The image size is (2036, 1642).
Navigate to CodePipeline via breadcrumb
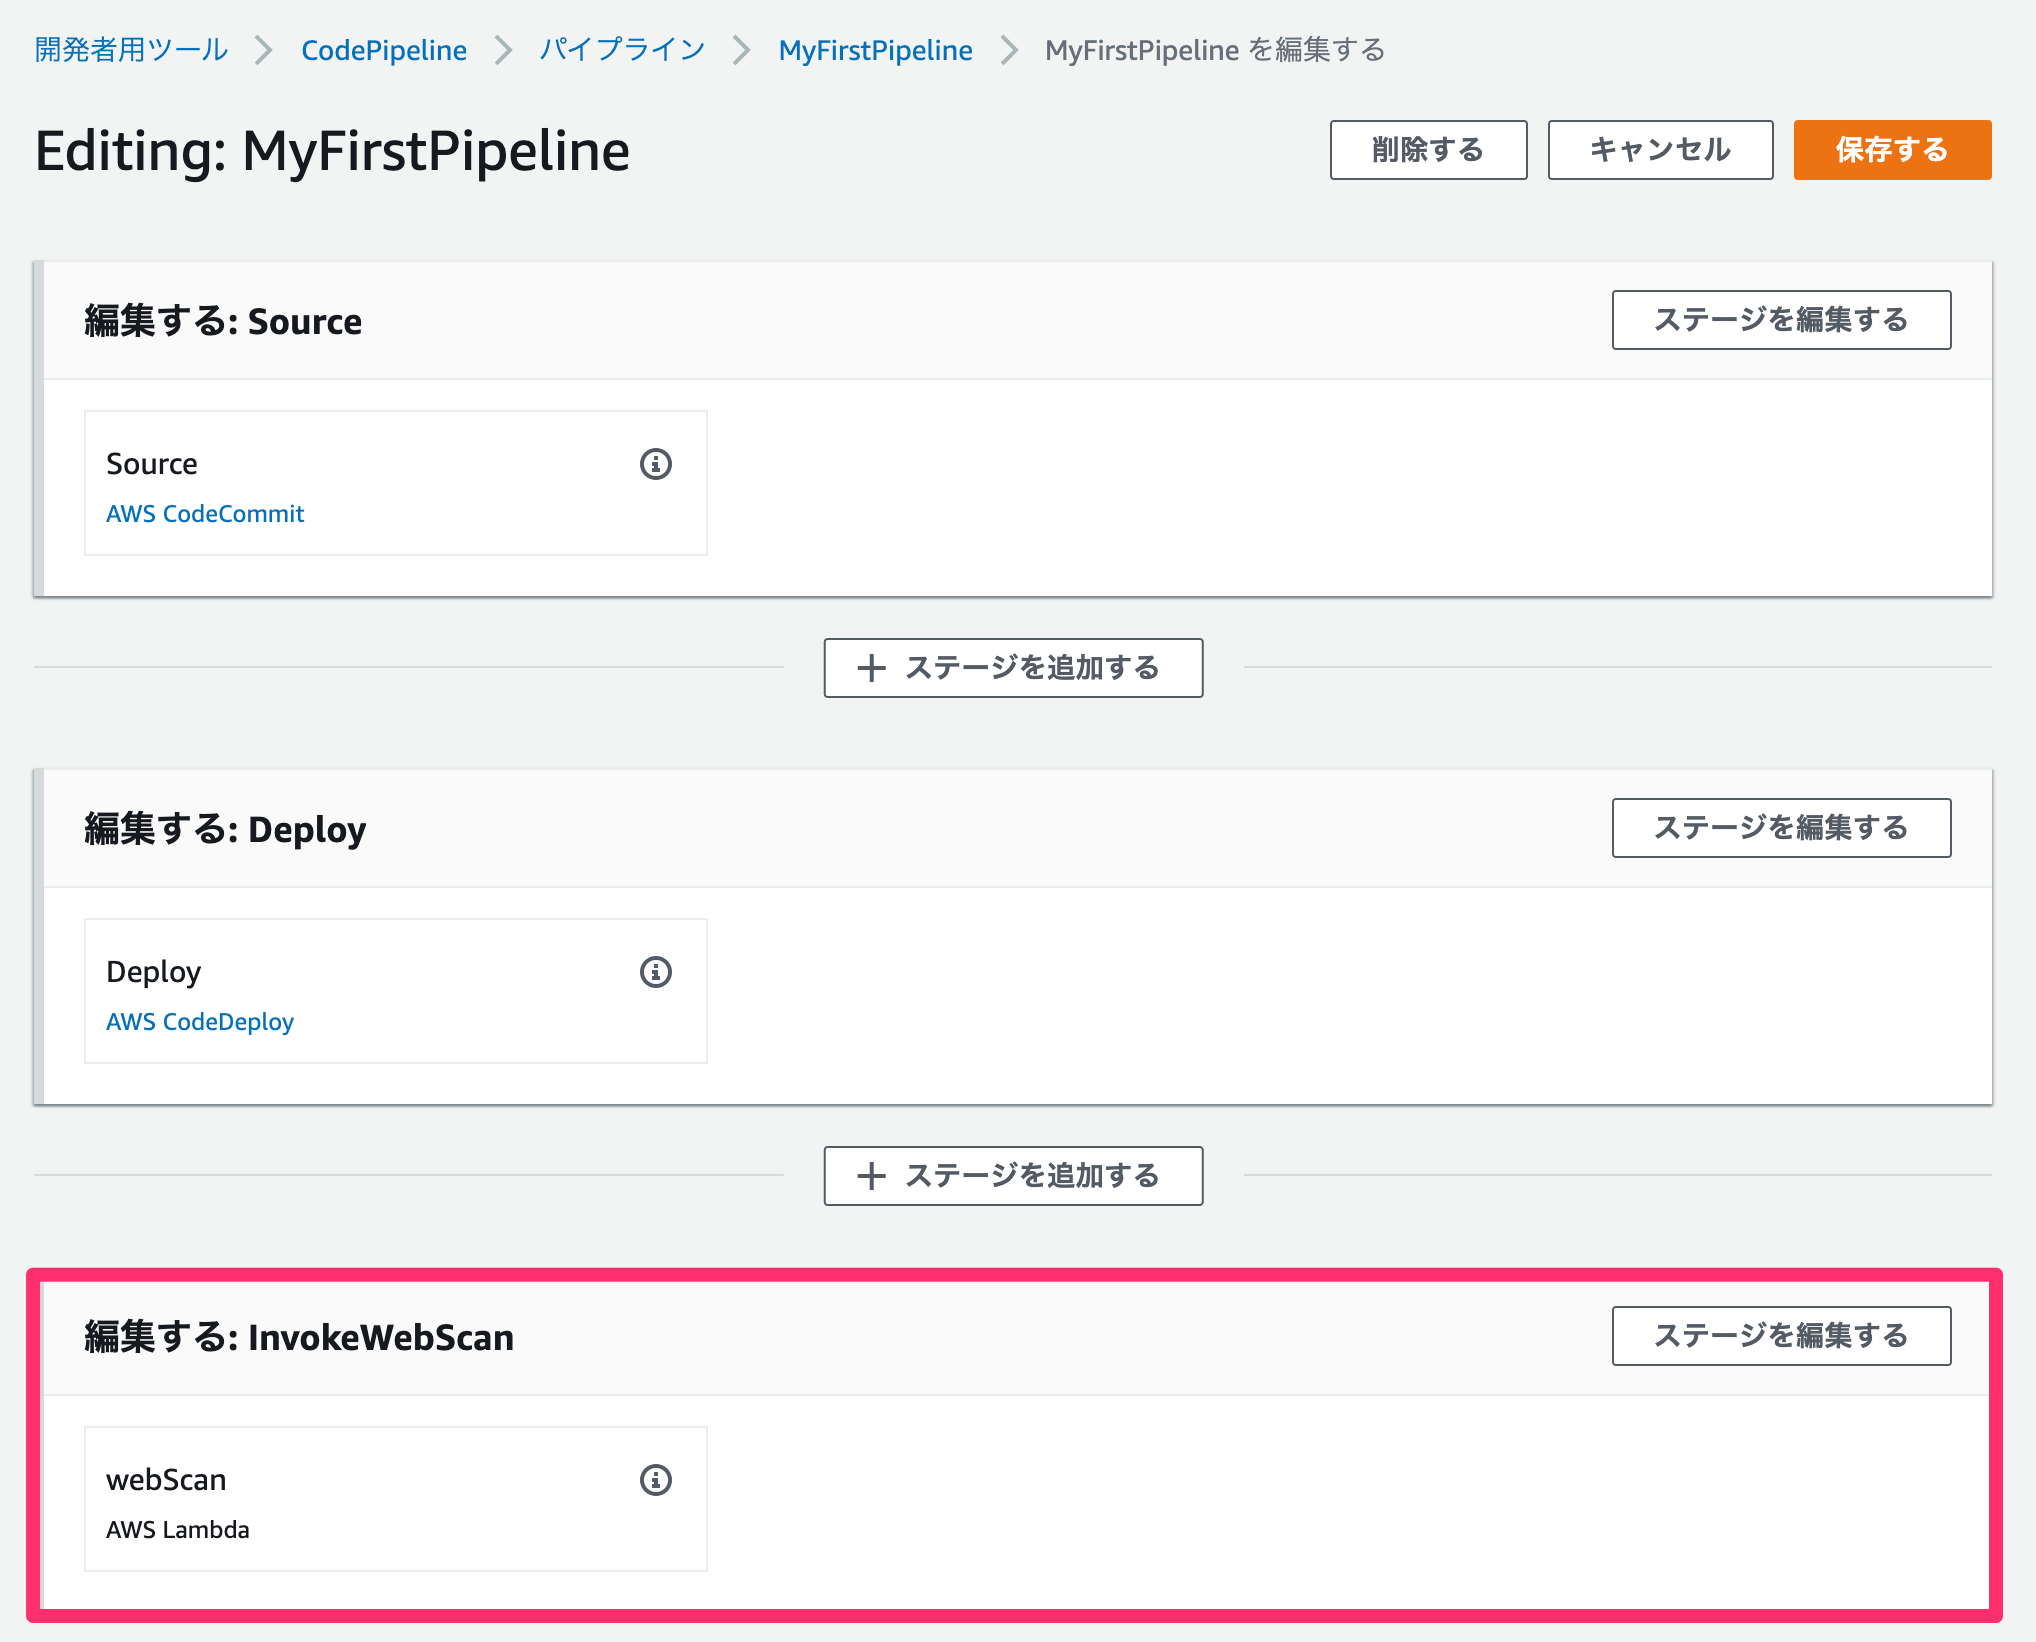384,49
